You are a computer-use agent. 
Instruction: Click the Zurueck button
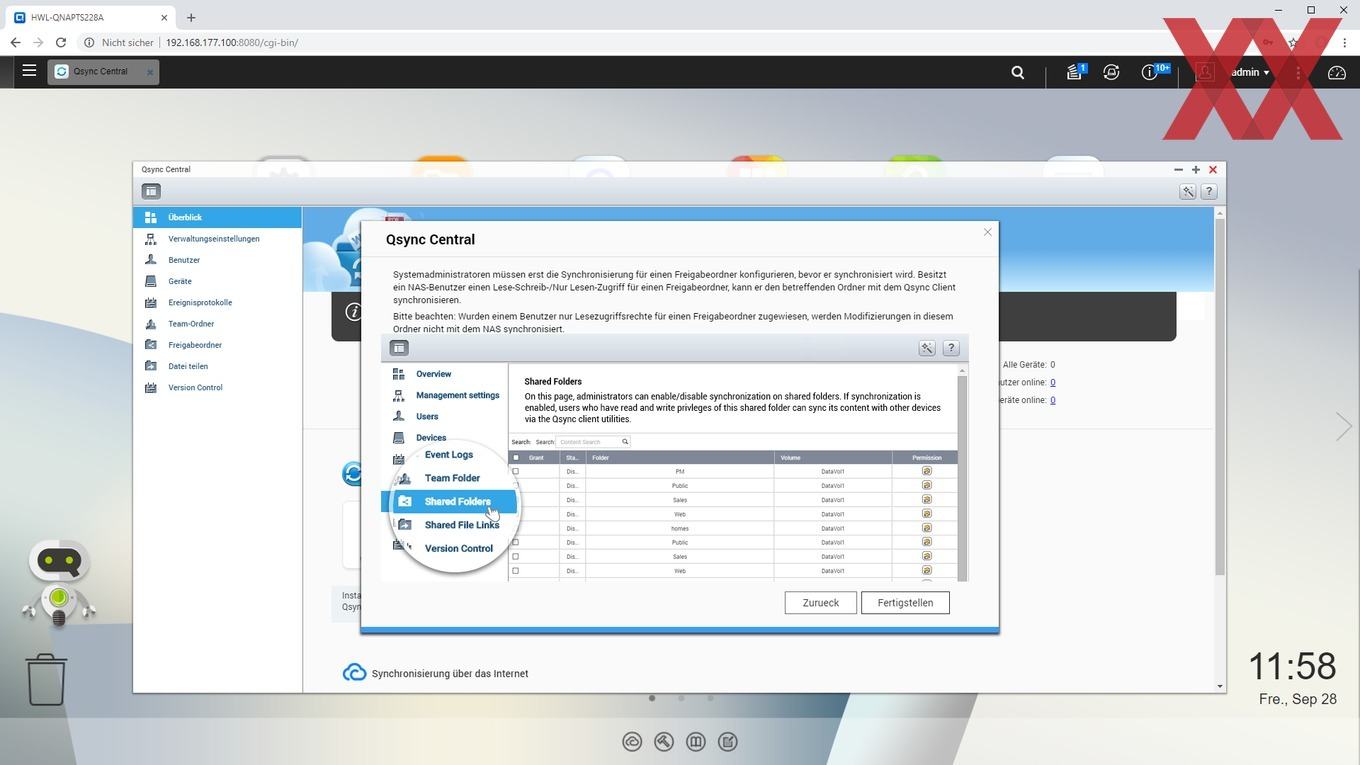[x=820, y=603]
